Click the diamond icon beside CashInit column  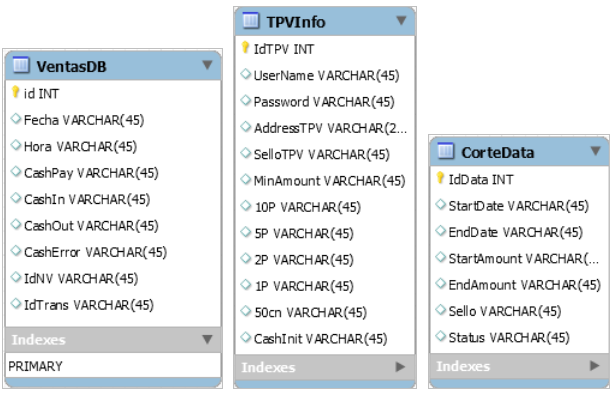point(246,337)
